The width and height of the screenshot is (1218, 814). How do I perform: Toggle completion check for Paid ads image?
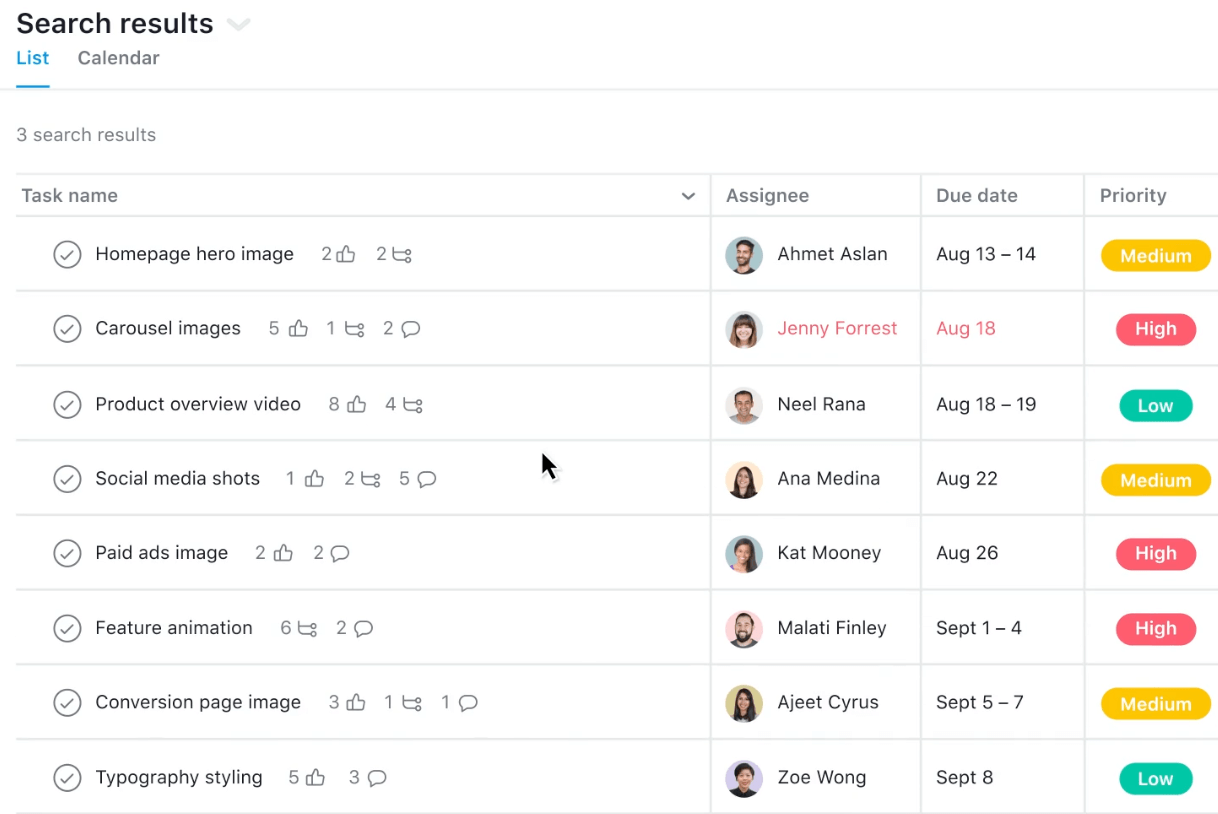pos(67,553)
